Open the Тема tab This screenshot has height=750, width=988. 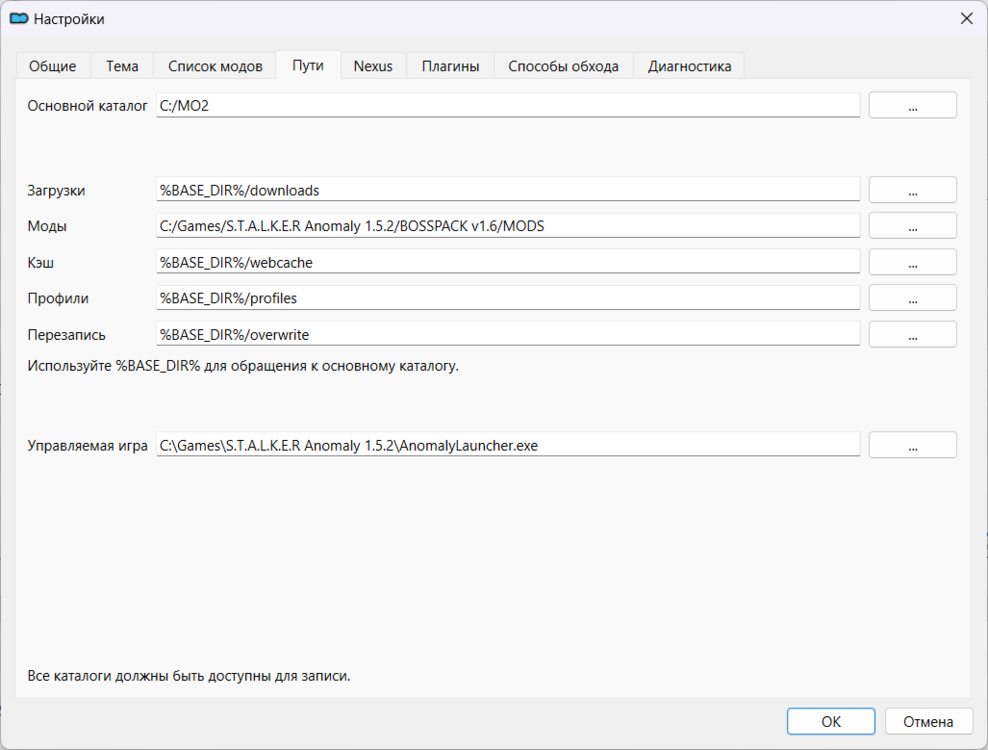tap(122, 66)
